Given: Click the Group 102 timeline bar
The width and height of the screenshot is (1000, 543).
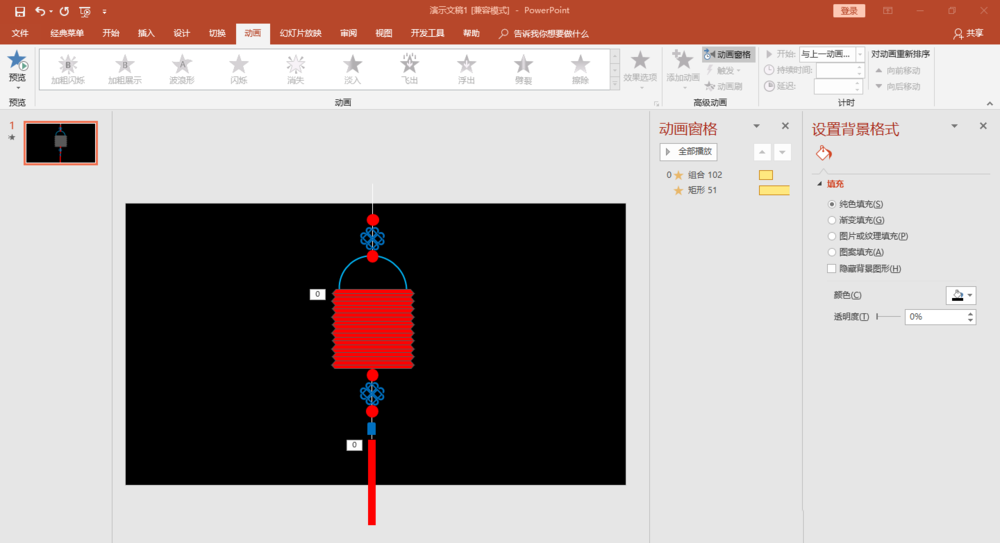Looking at the screenshot, I should [766, 175].
